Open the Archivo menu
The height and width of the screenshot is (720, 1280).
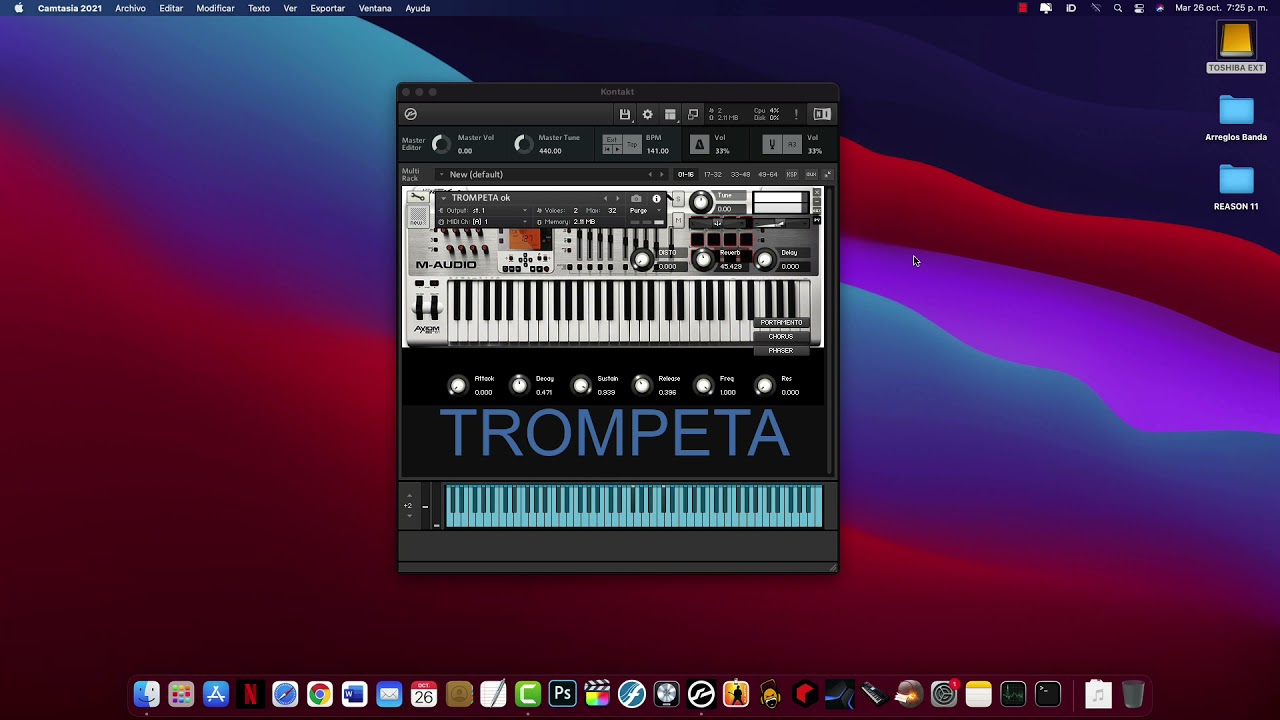[x=130, y=8]
